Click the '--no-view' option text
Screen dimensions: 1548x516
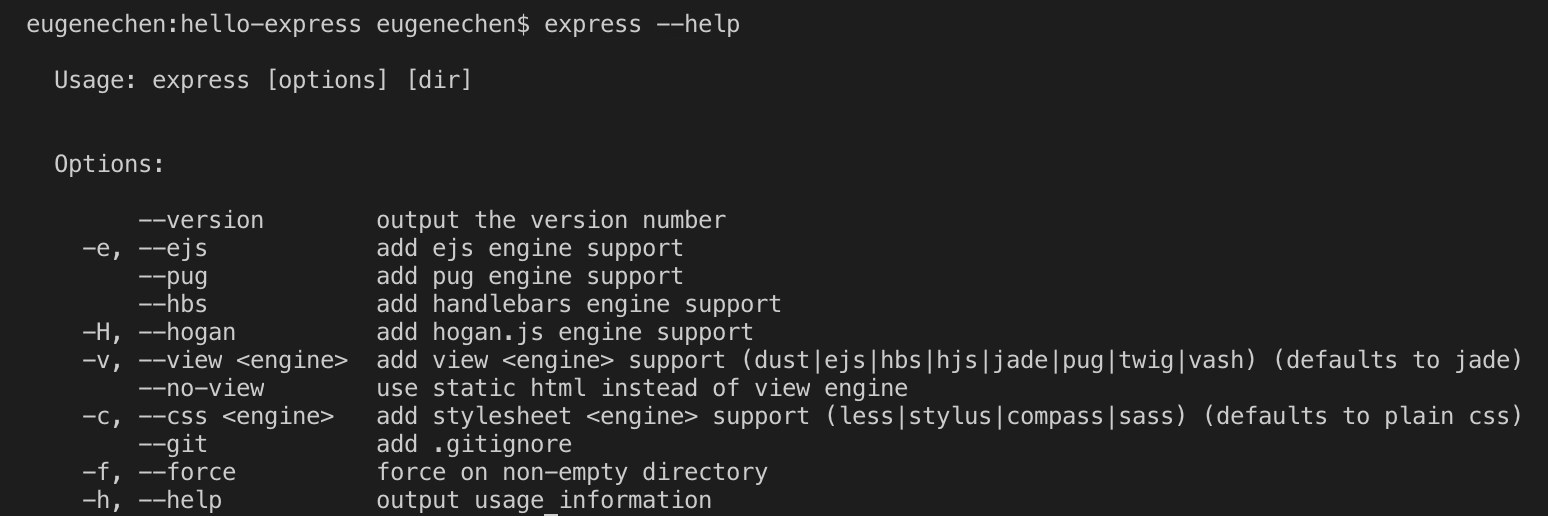[200, 388]
